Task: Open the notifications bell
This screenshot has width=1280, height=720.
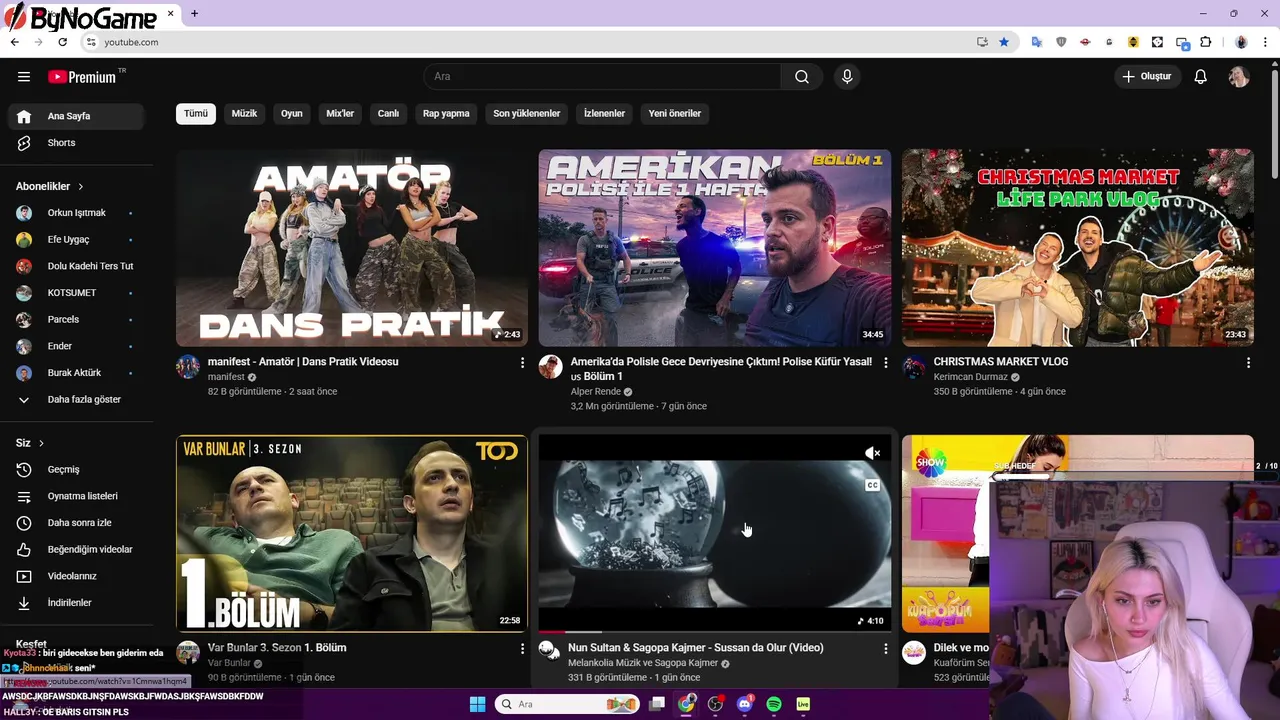Action: click(x=1201, y=77)
